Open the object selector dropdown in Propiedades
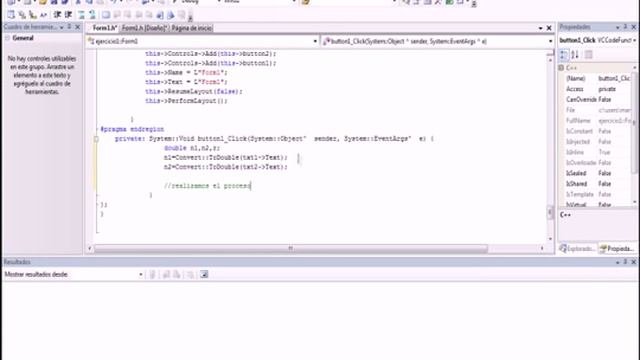The width and height of the screenshot is (640, 360). 635,40
